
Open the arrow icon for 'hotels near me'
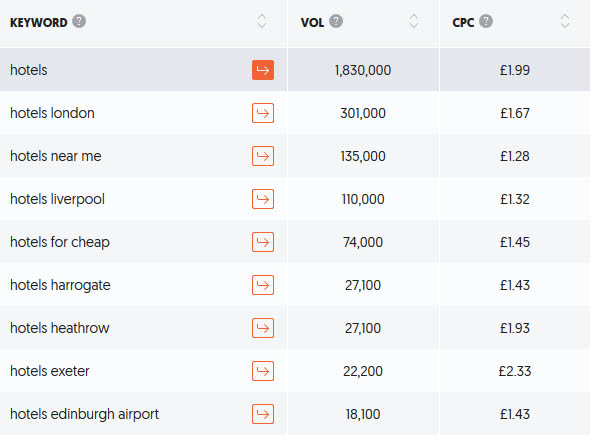click(x=263, y=156)
